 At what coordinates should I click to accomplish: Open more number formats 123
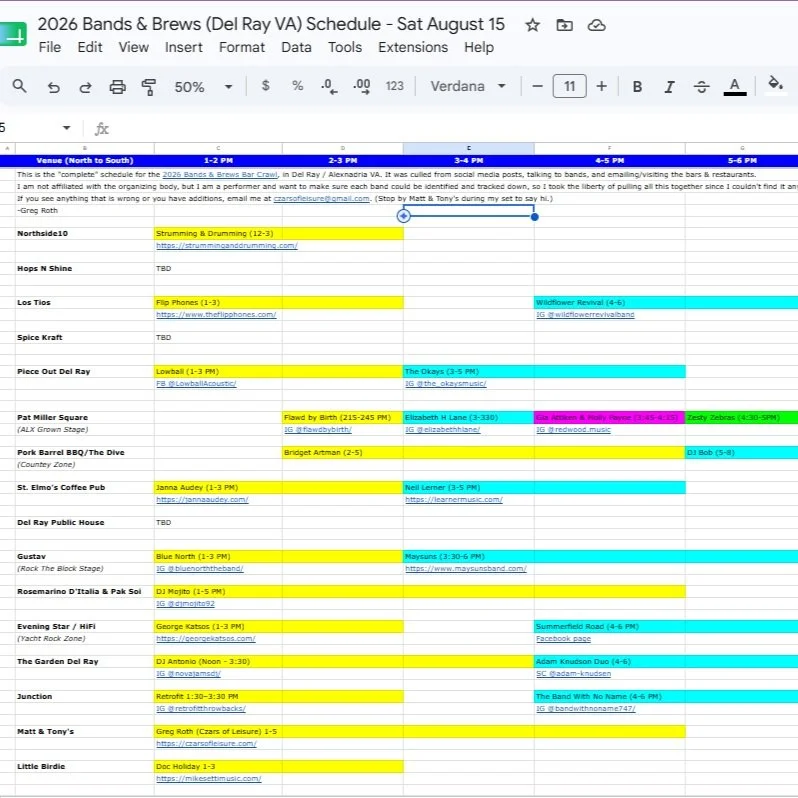394,86
